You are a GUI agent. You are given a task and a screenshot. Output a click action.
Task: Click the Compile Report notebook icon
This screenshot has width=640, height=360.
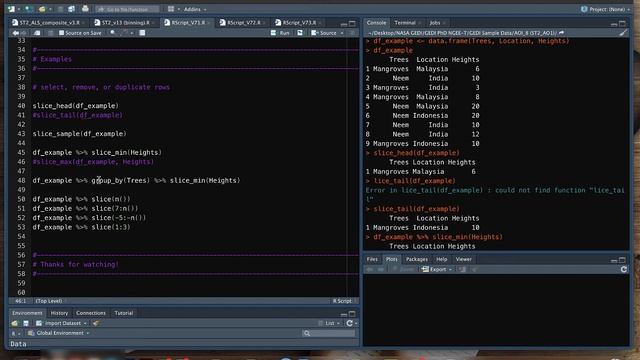click(x=142, y=33)
